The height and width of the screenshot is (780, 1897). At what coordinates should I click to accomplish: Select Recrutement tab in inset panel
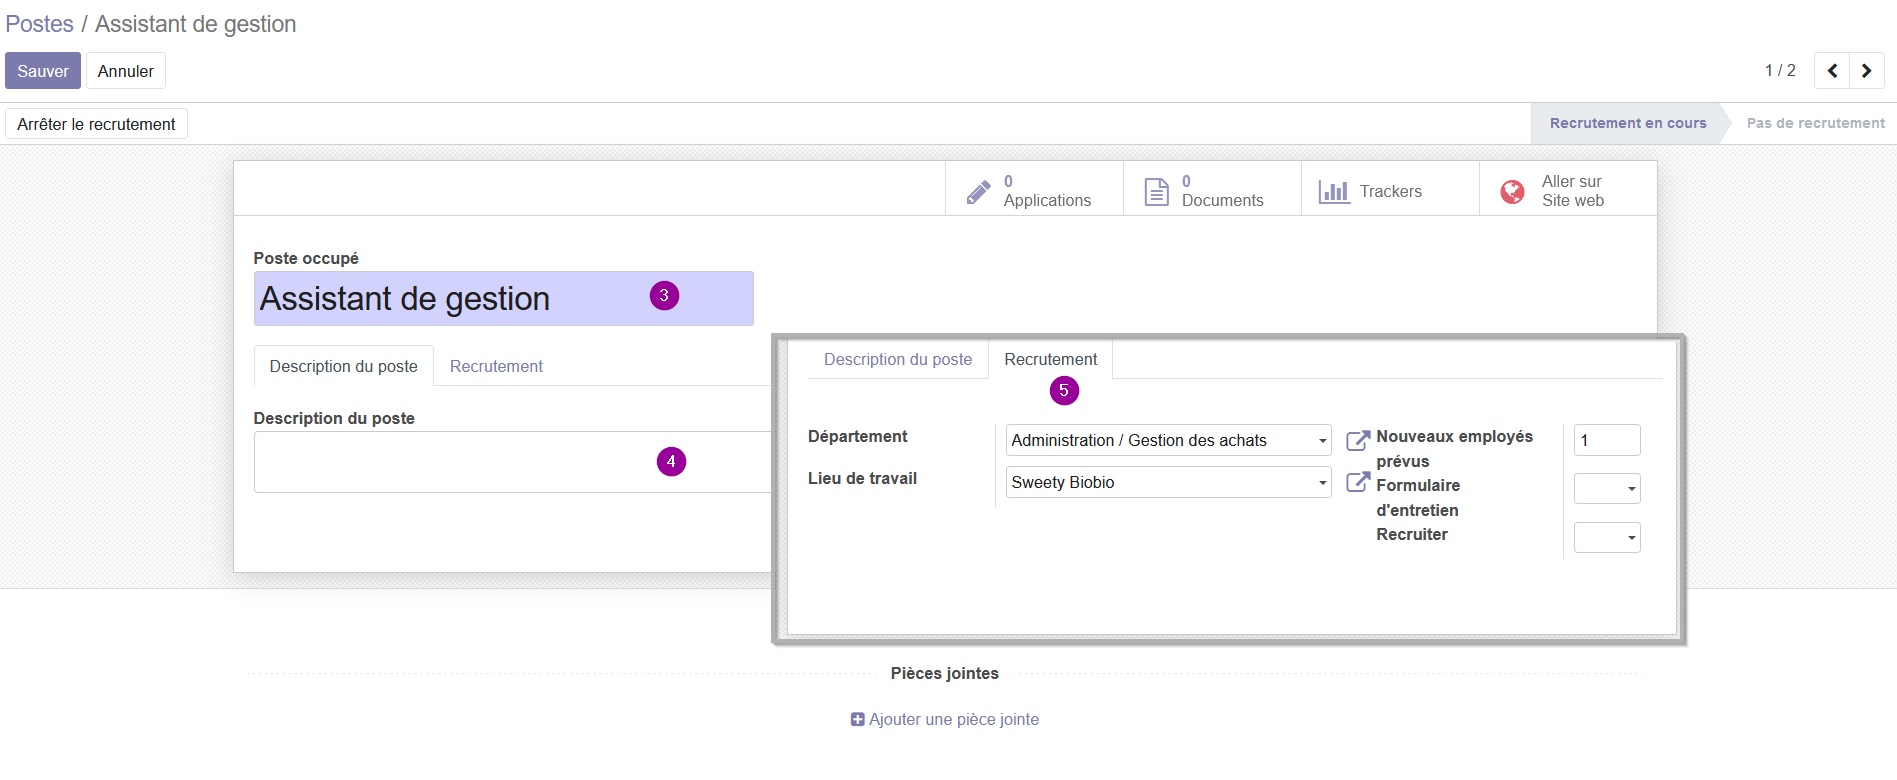tap(1051, 359)
